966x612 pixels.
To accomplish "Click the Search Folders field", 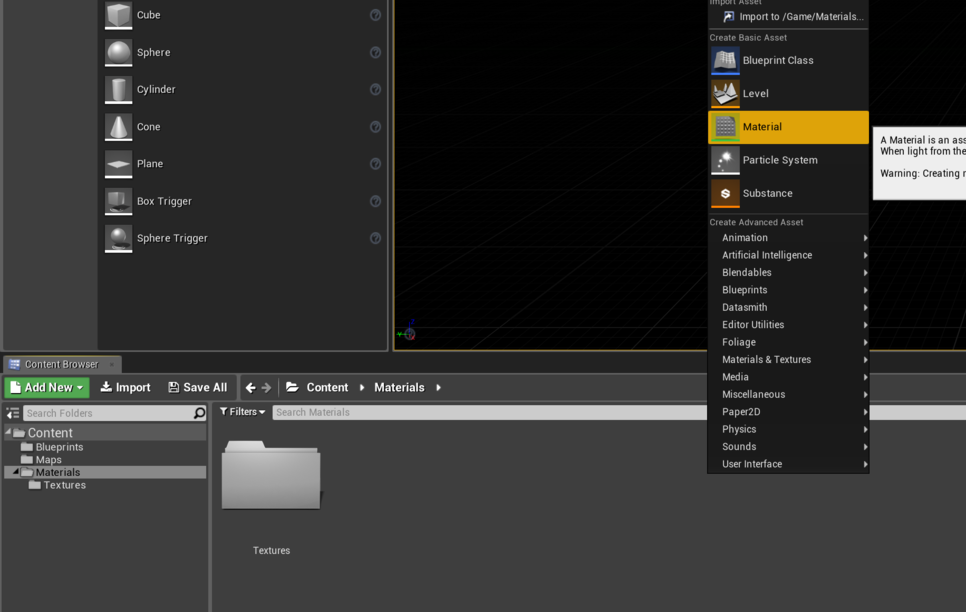I will [108, 413].
